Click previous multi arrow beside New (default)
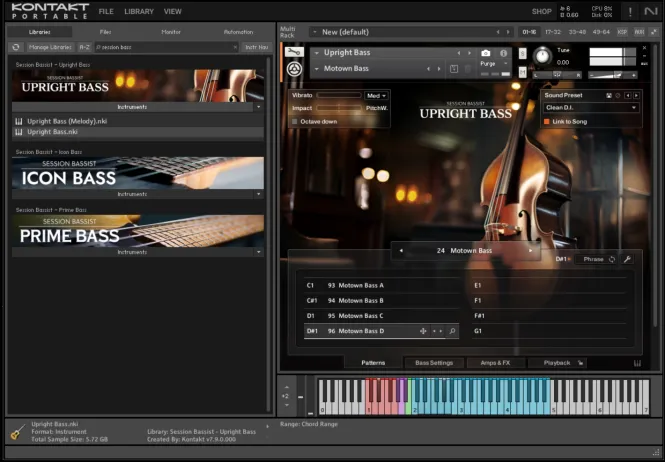The image size is (665, 462). pyautogui.click(x=498, y=32)
